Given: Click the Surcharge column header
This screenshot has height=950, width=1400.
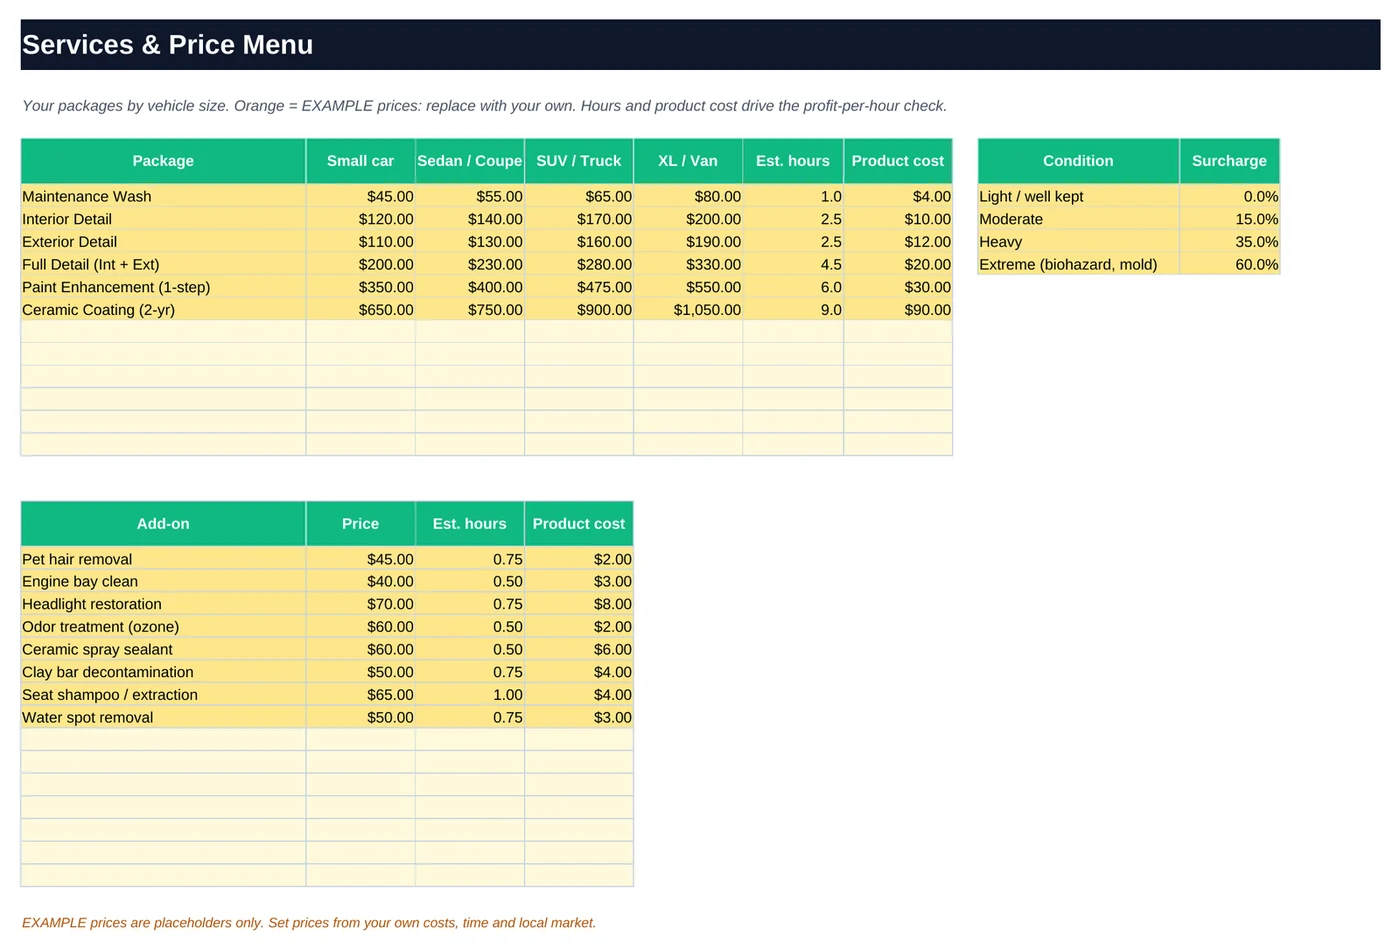Looking at the screenshot, I should [x=1229, y=161].
